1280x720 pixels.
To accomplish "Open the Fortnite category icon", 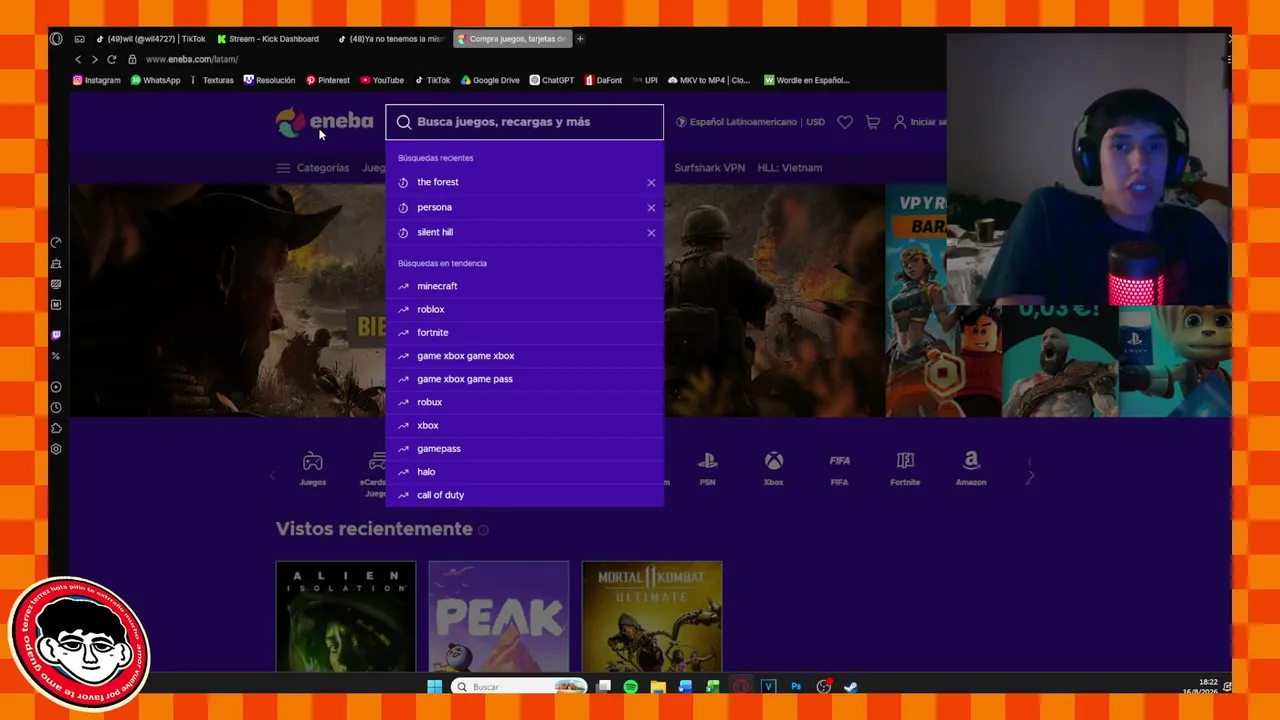I will pos(905,461).
